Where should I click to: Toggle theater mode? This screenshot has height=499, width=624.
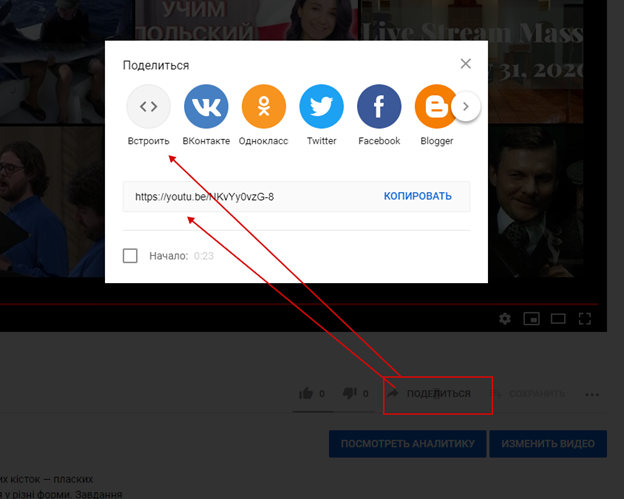click(x=558, y=318)
